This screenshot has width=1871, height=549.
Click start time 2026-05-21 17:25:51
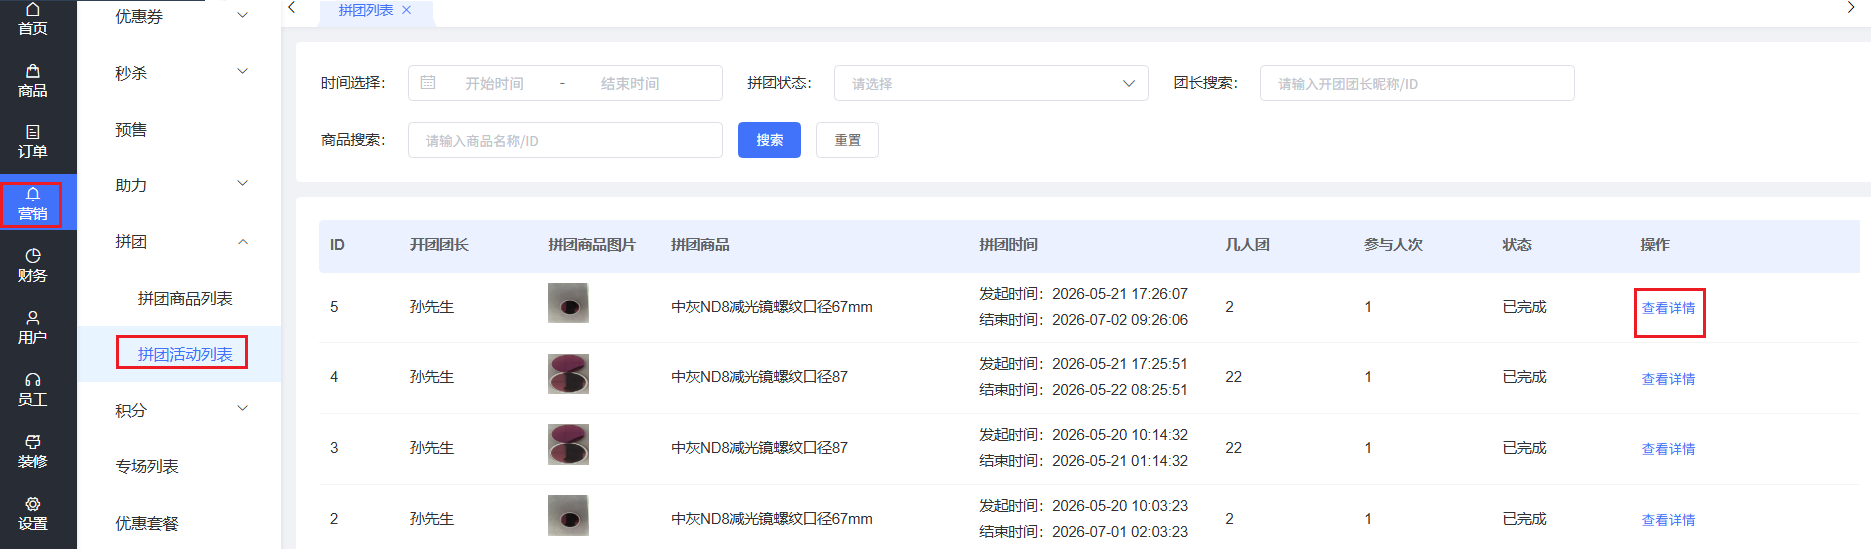[x=1120, y=364]
